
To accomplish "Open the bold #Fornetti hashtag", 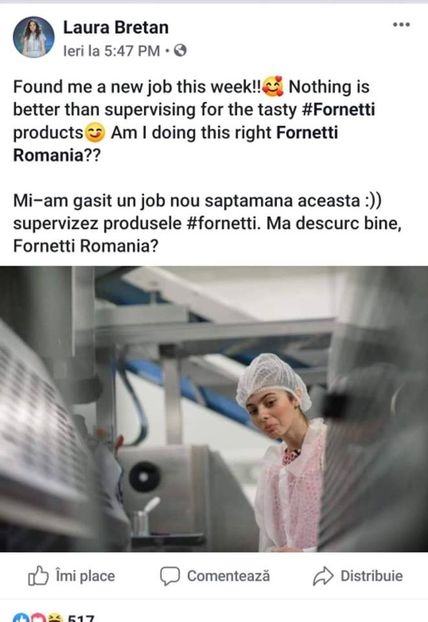I will tap(338, 109).
